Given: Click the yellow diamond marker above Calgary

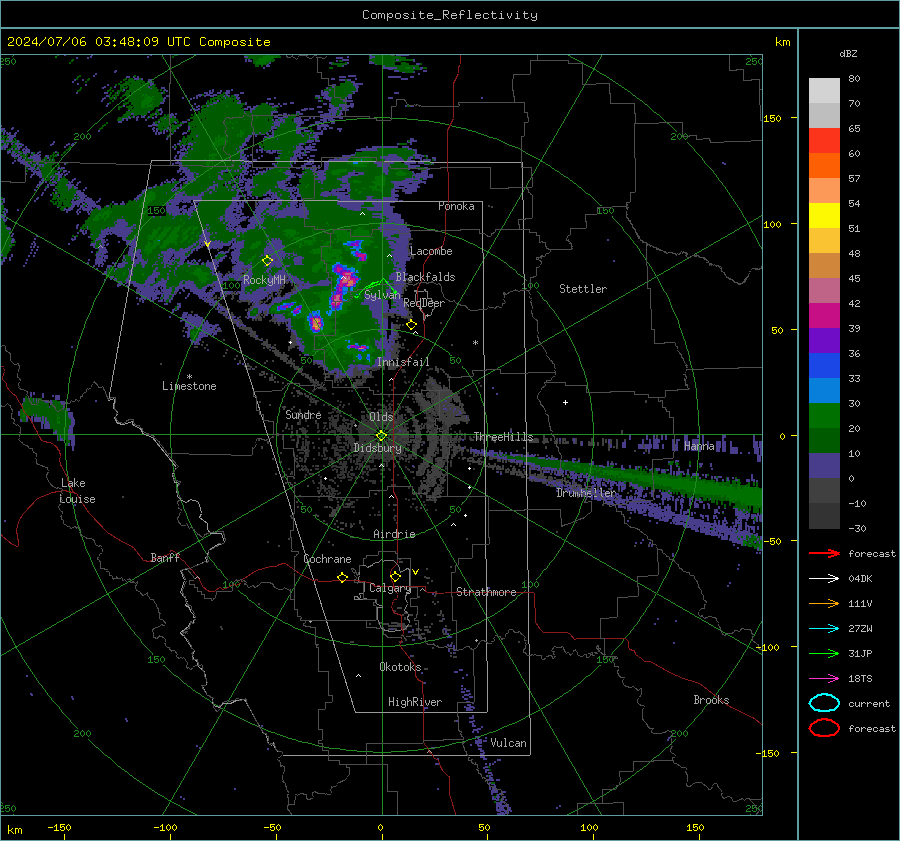Looking at the screenshot, I should point(395,576).
